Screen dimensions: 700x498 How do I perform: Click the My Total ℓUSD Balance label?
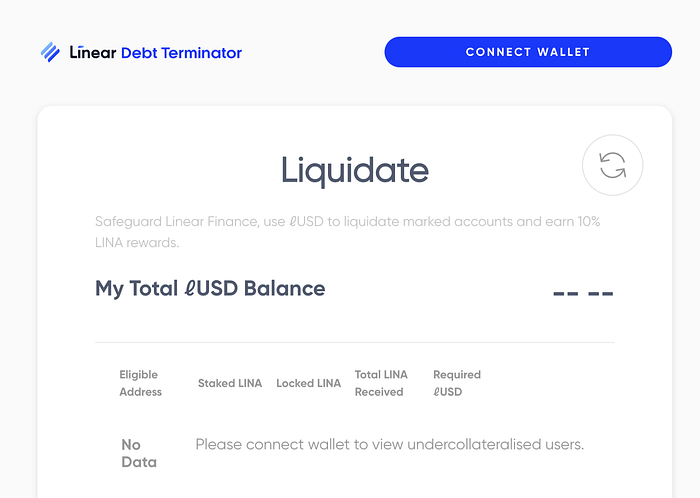[210, 288]
